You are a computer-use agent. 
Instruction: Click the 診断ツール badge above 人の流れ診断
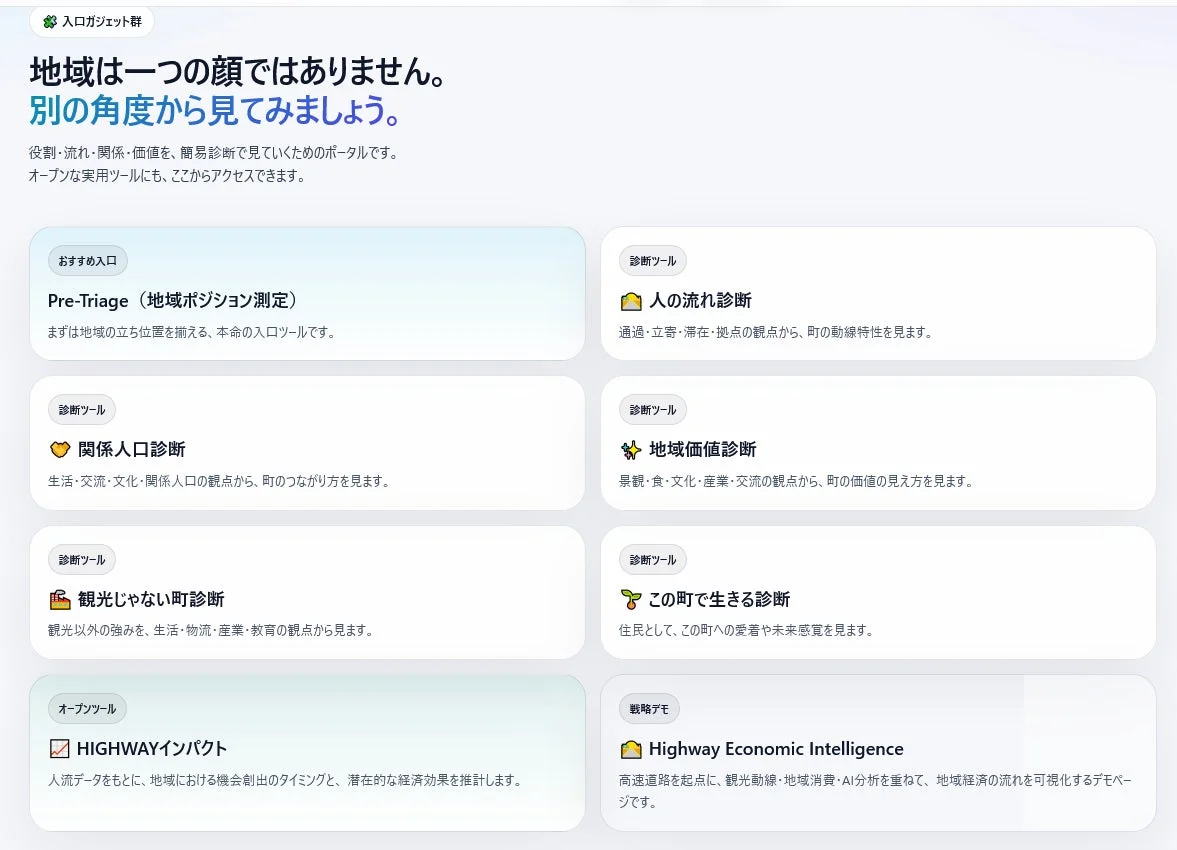(x=652, y=260)
